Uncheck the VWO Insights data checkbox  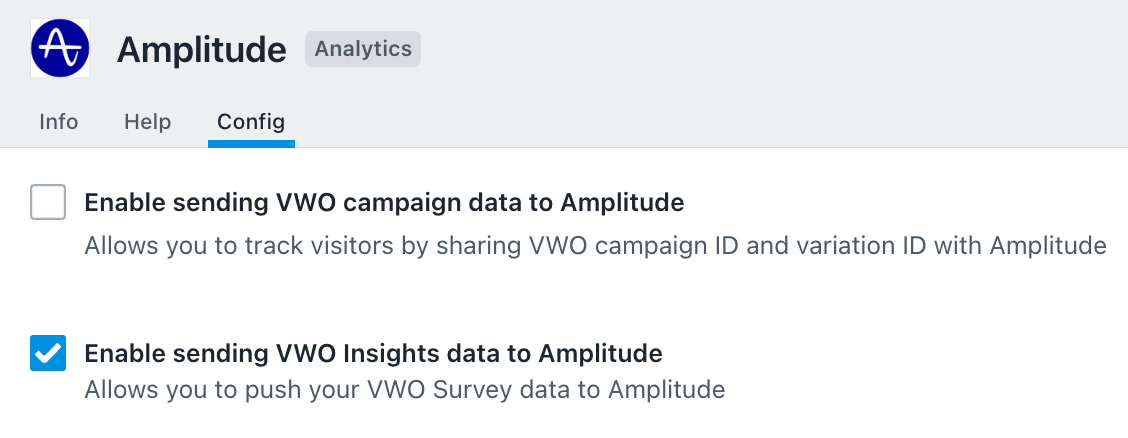pos(48,353)
